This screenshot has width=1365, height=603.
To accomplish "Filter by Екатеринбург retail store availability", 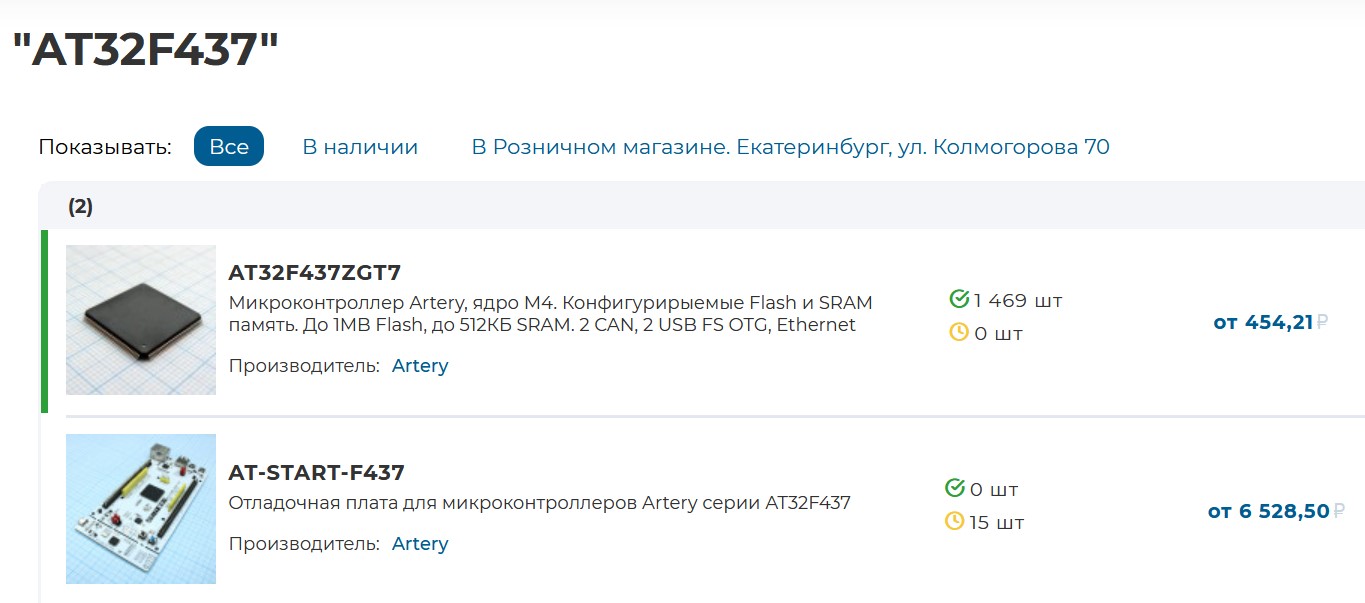I will [790, 147].
